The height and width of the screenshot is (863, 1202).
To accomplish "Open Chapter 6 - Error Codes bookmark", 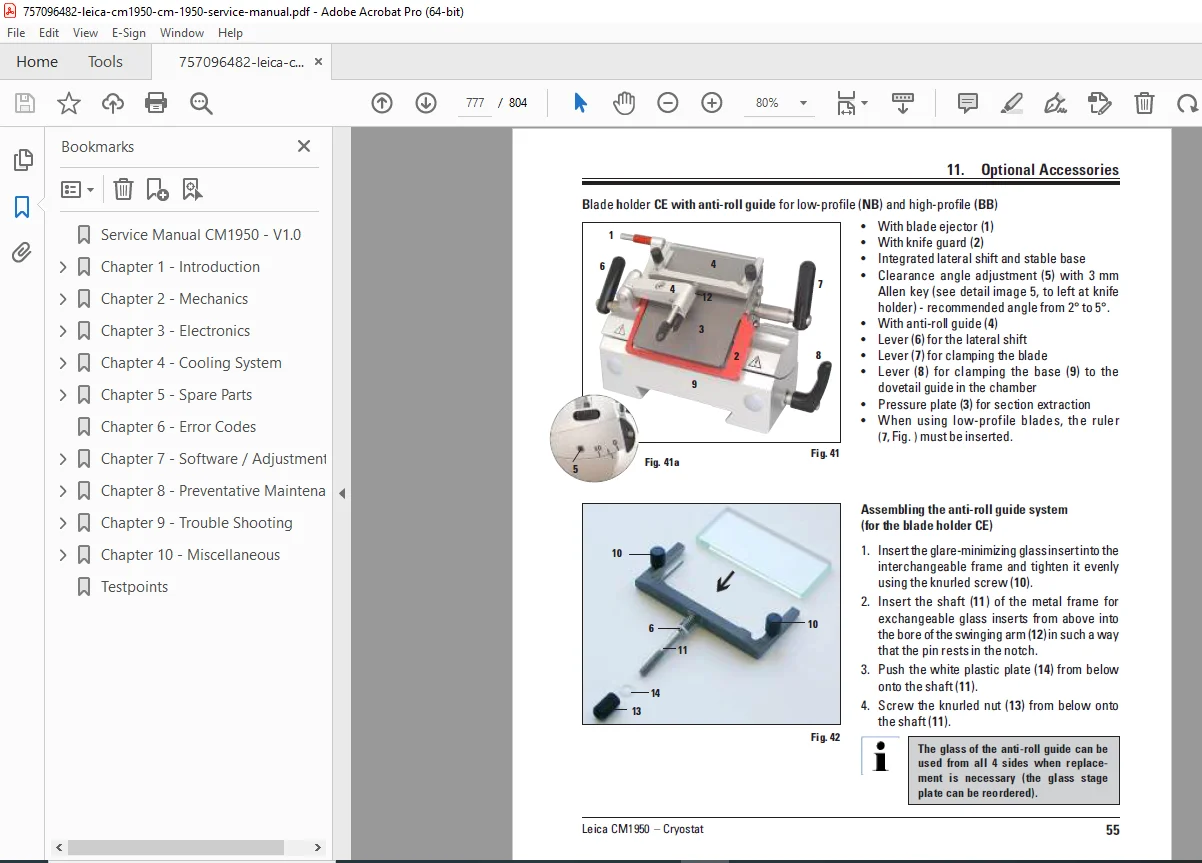I will click(x=178, y=427).
